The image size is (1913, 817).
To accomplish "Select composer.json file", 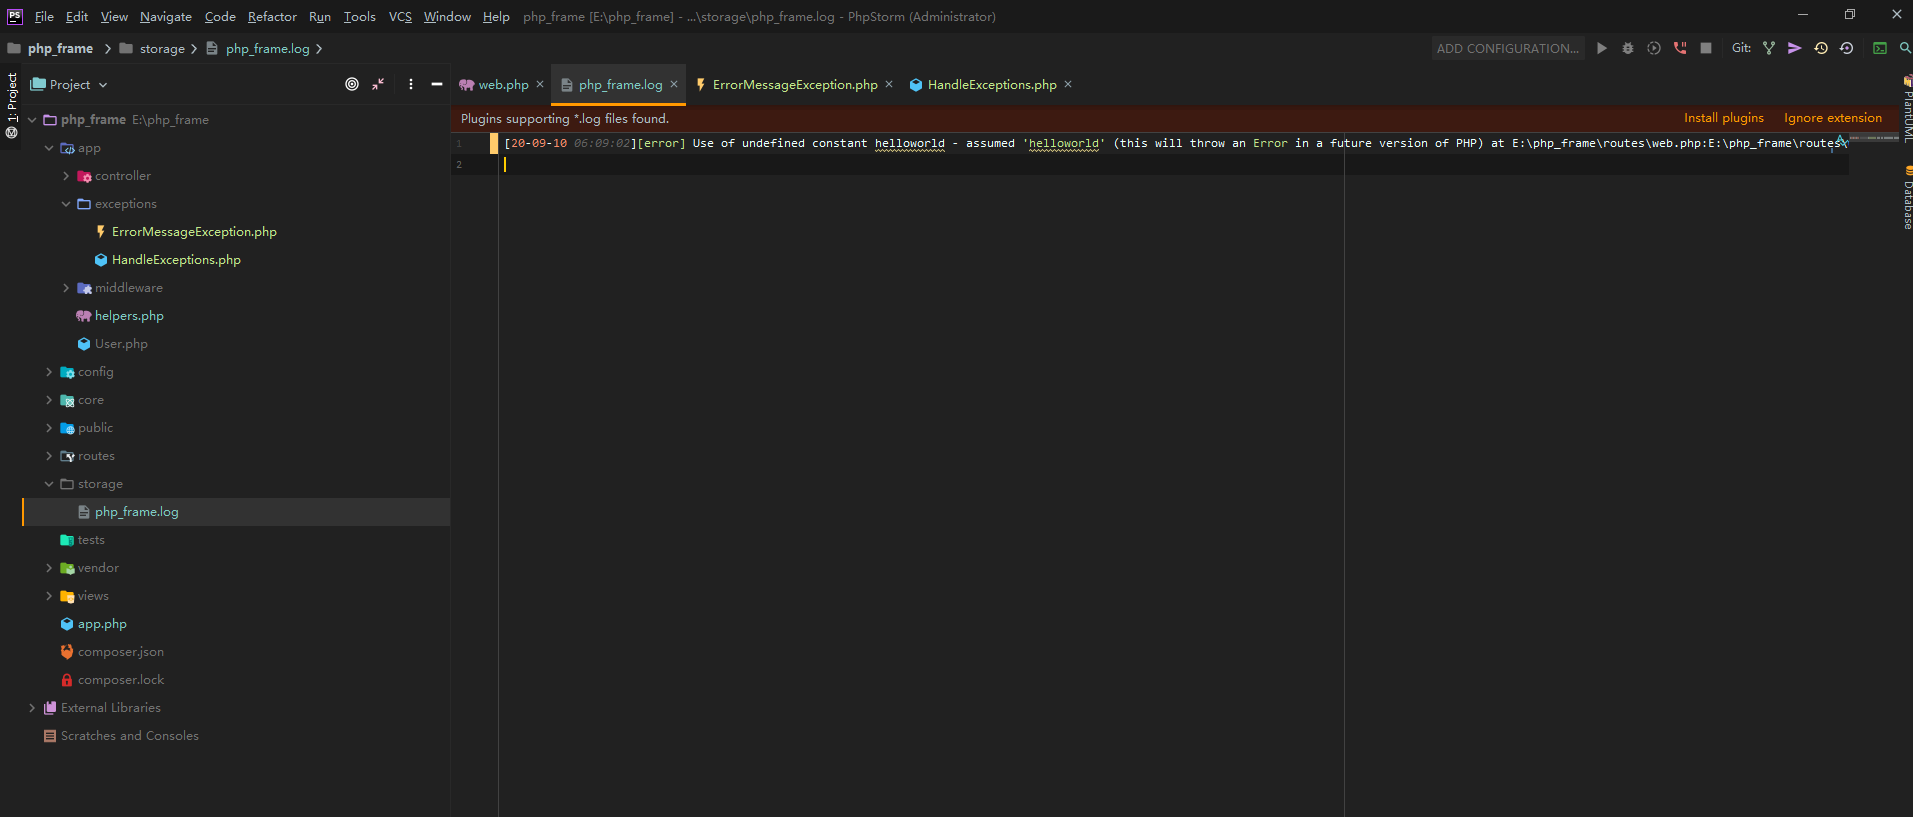I will point(121,652).
